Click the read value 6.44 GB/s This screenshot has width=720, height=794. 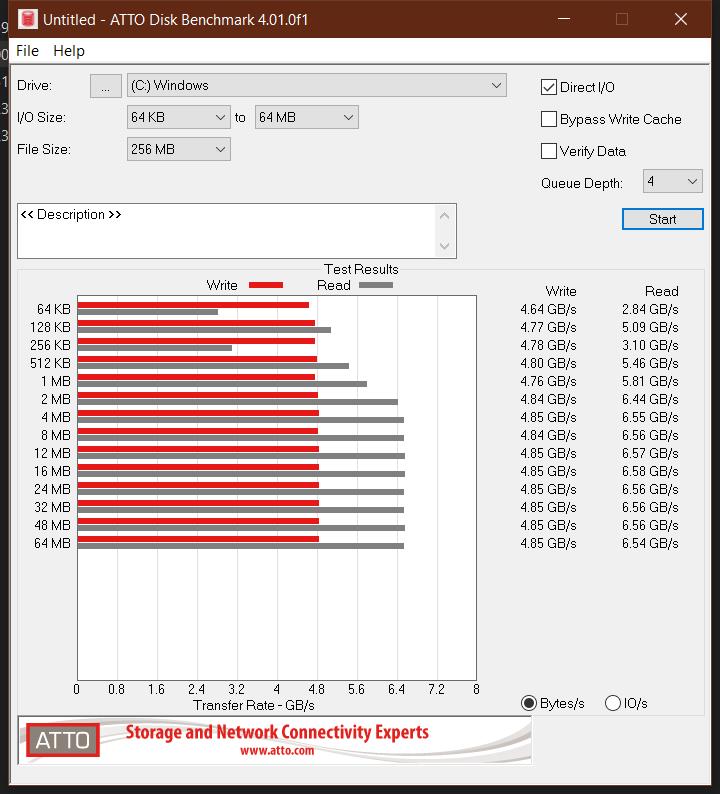click(x=650, y=399)
